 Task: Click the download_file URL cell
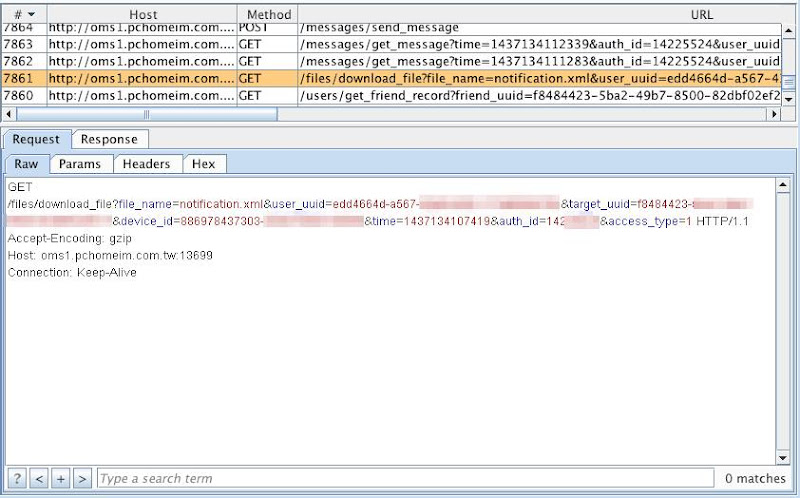point(539,79)
